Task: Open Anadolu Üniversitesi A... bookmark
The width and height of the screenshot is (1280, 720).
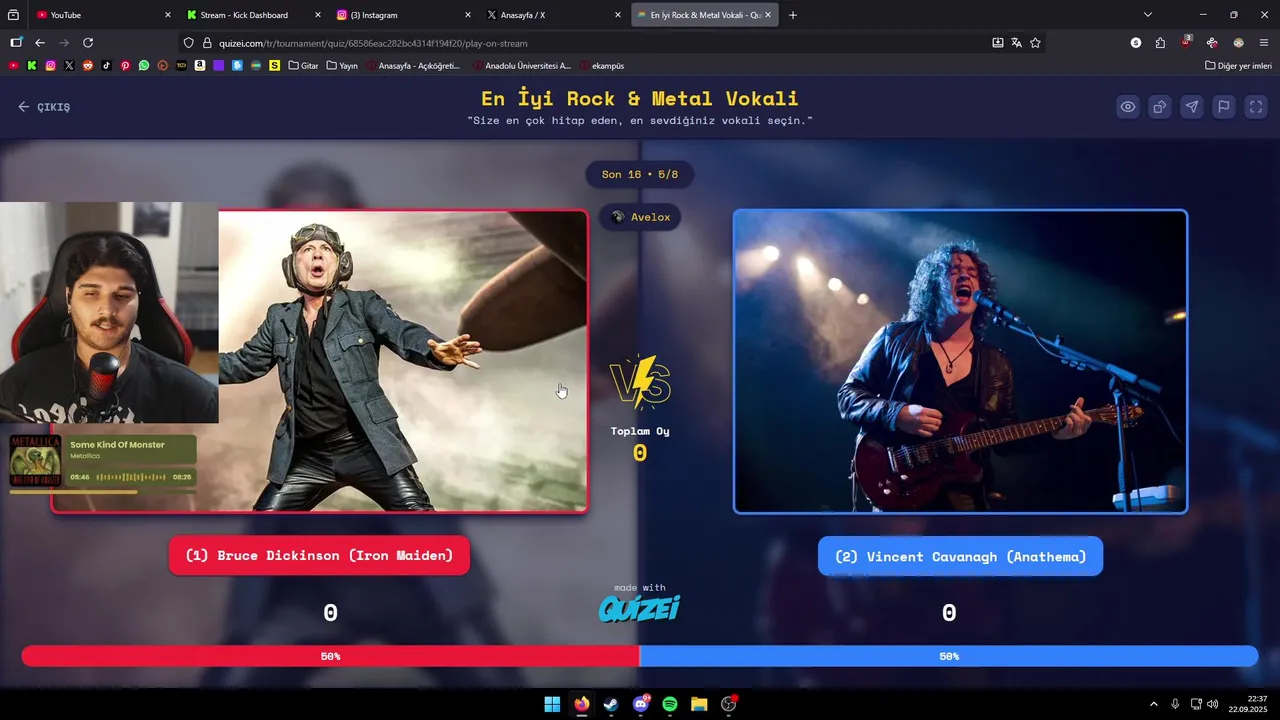Action: 521,65
